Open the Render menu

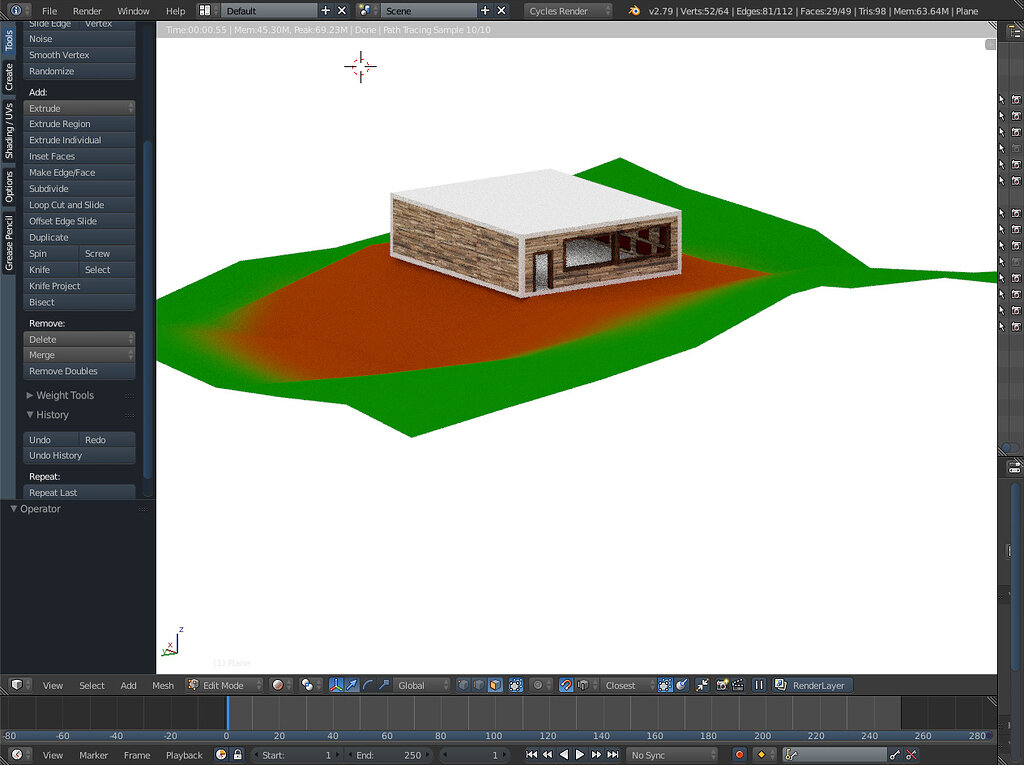coord(87,11)
